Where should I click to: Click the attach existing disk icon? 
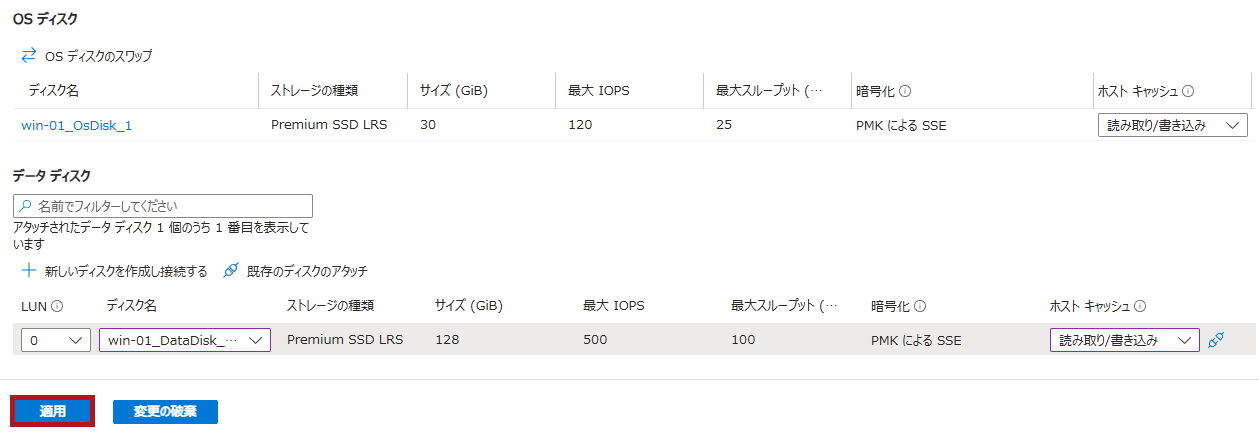(x=231, y=271)
